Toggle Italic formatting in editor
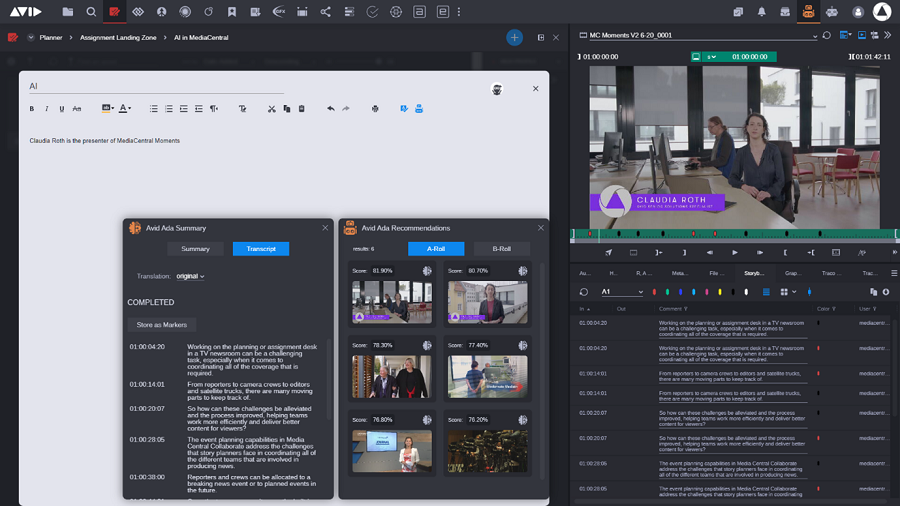900x506 pixels. pos(46,108)
